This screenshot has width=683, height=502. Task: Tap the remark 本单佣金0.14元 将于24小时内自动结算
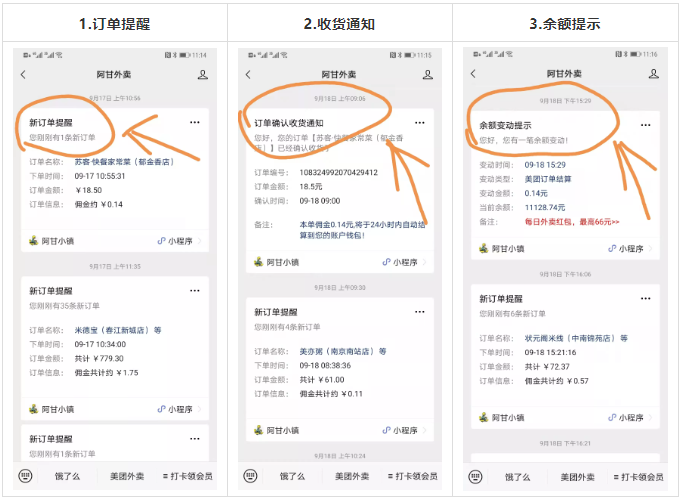click(x=362, y=230)
